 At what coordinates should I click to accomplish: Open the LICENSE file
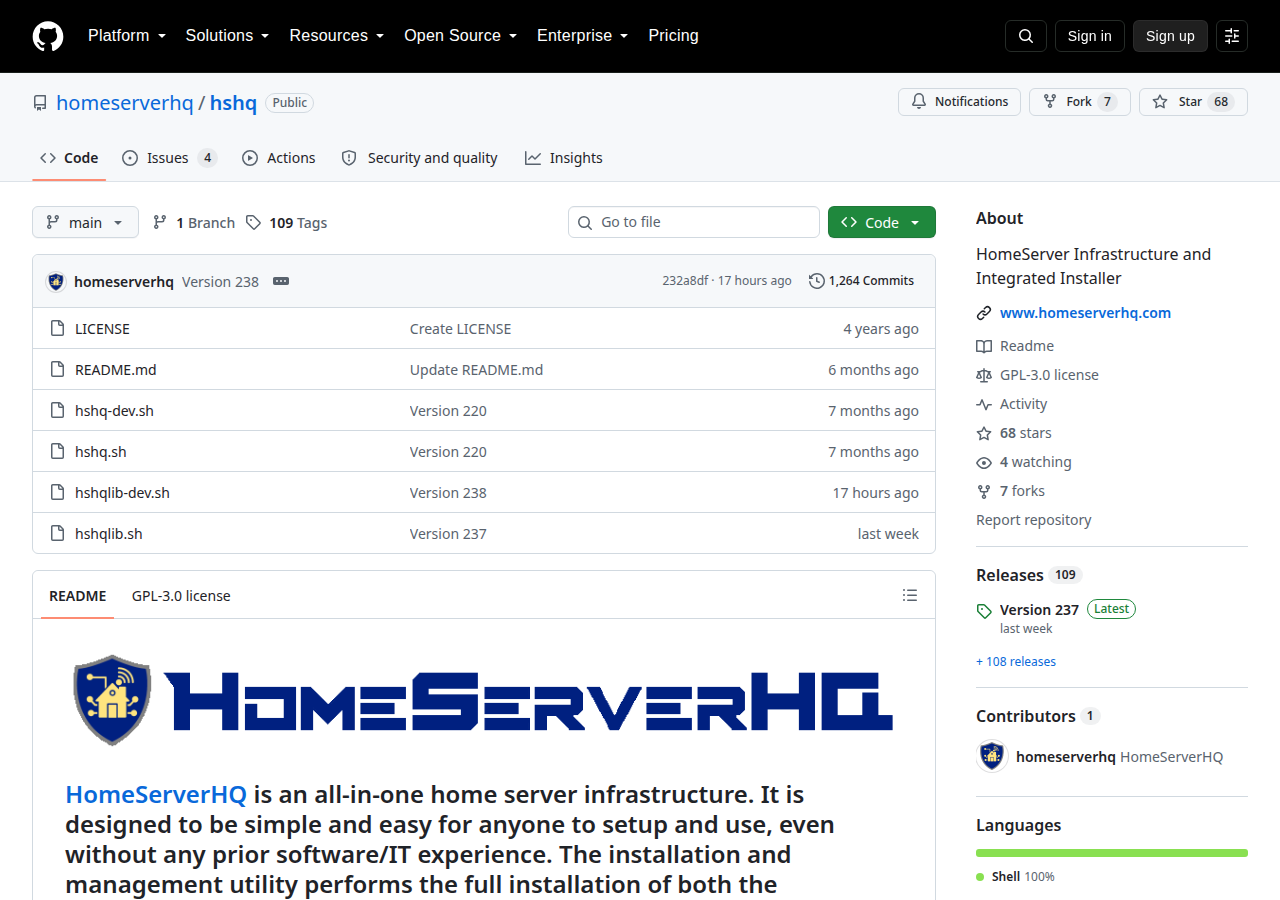pyautogui.click(x=102, y=329)
